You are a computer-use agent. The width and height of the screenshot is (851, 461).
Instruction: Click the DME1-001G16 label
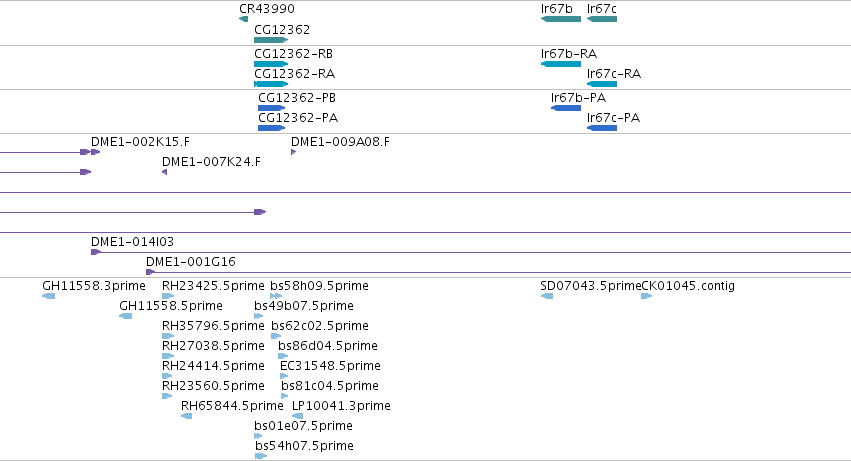coord(191,262)
